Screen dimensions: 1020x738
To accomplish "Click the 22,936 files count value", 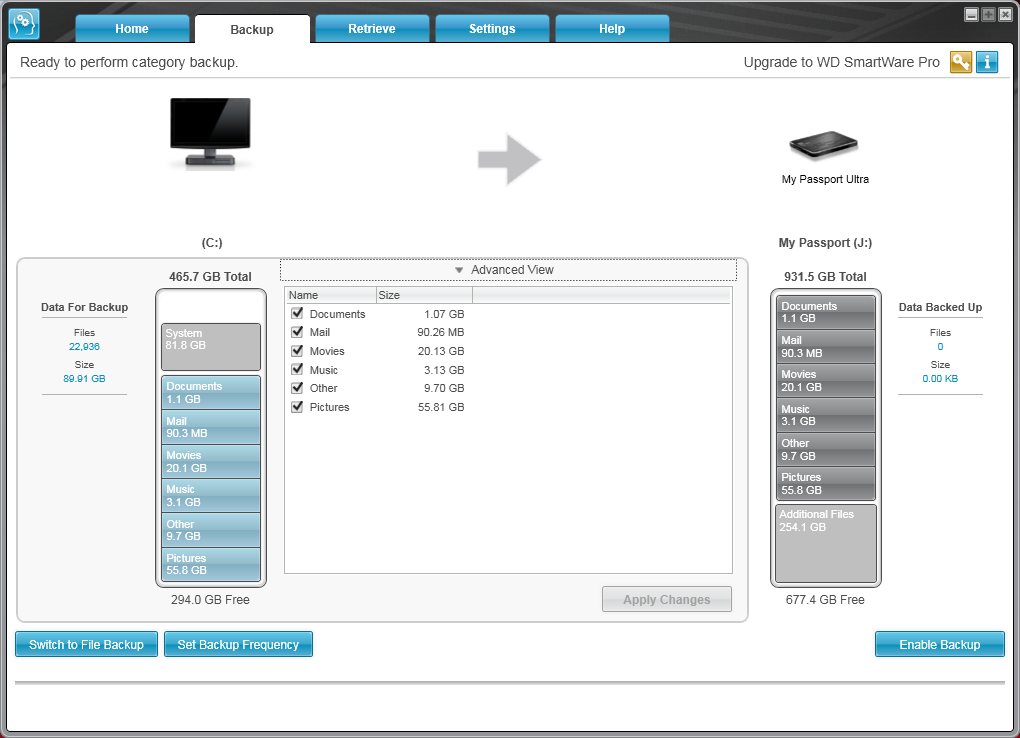I will point(84,346).
